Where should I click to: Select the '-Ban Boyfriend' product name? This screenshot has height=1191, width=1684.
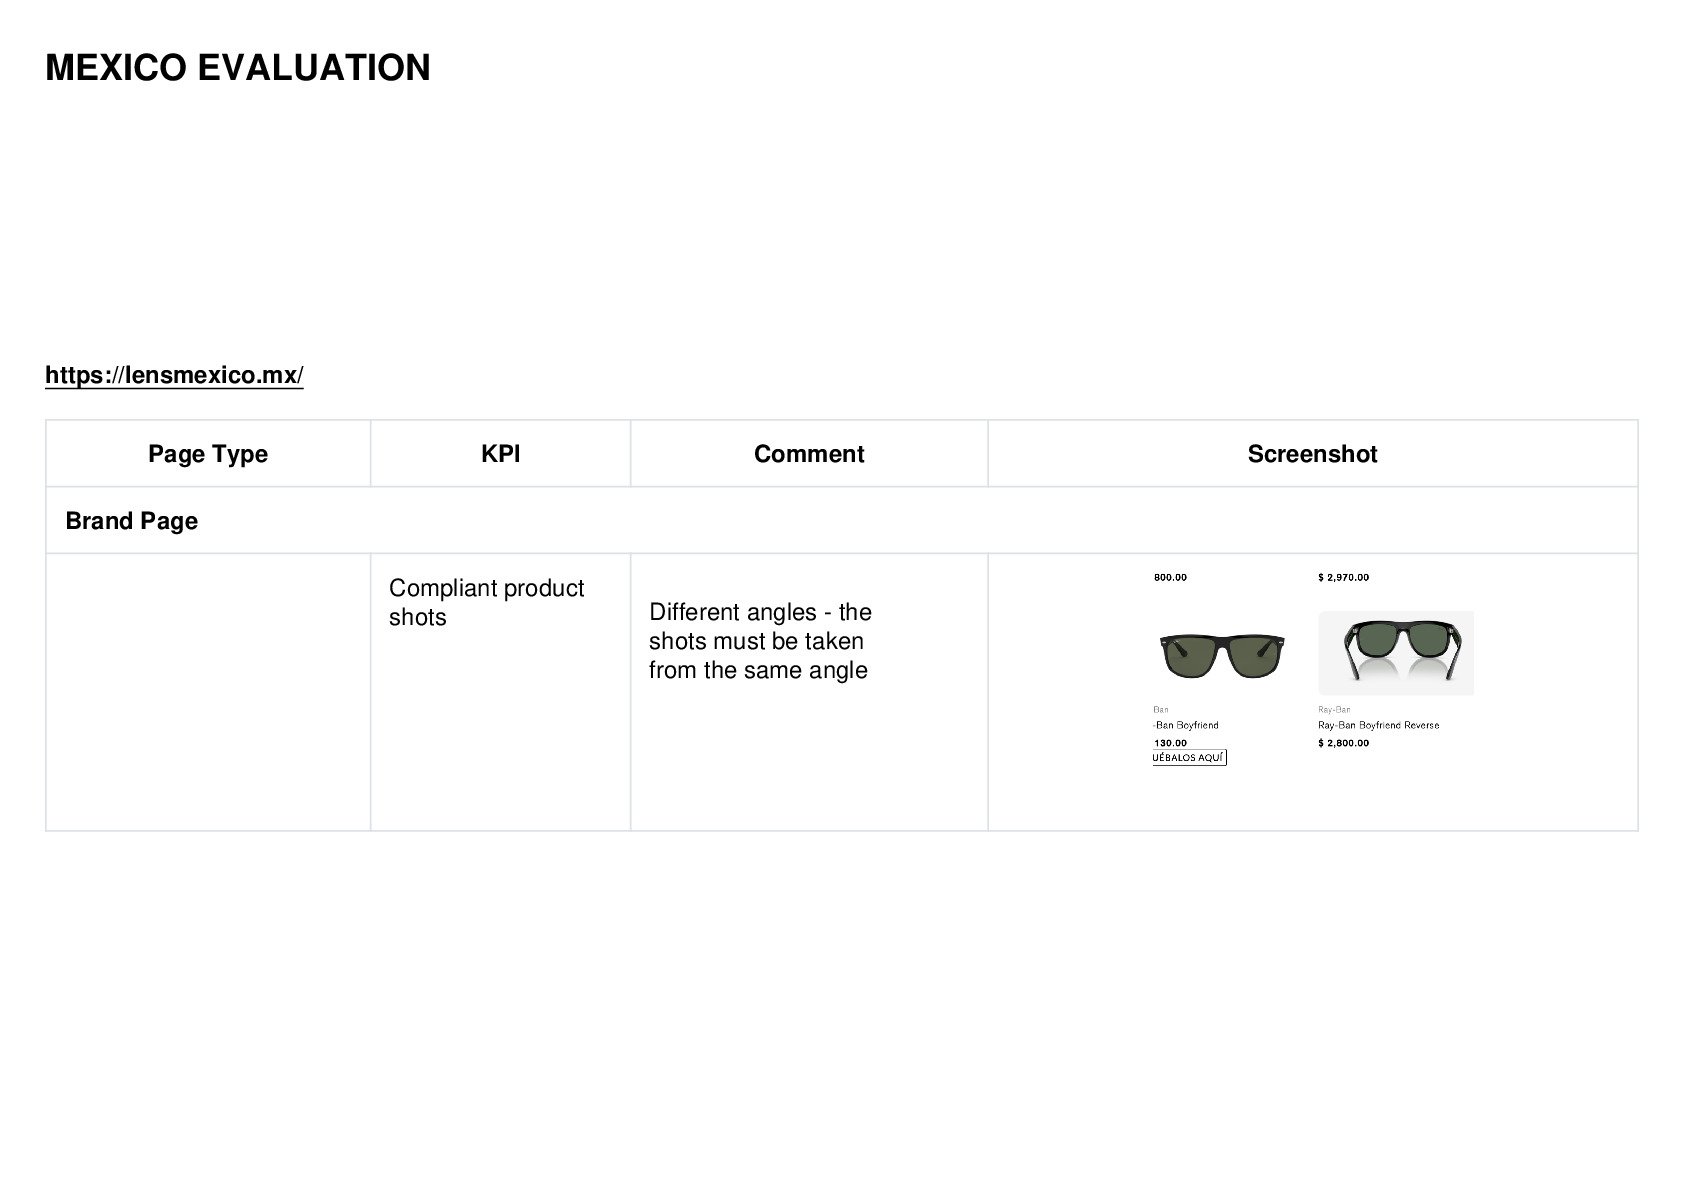pyautogui.click(x=1186, y=725)
